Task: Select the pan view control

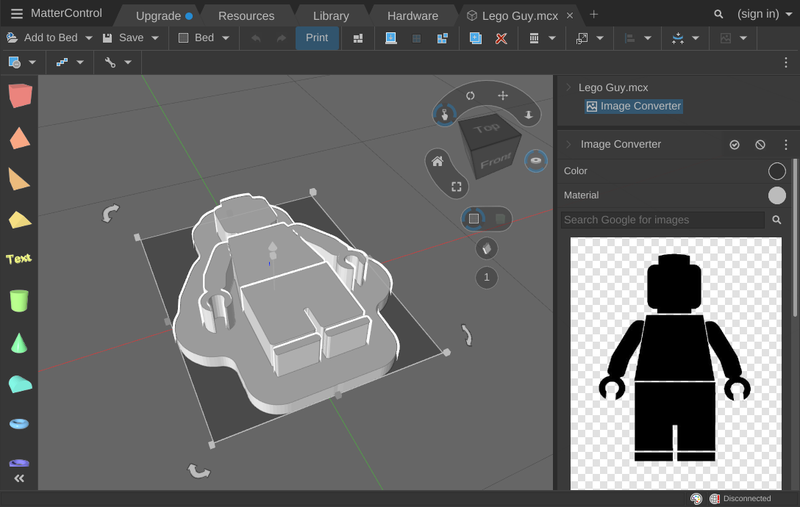Action: tap(503, 95)
